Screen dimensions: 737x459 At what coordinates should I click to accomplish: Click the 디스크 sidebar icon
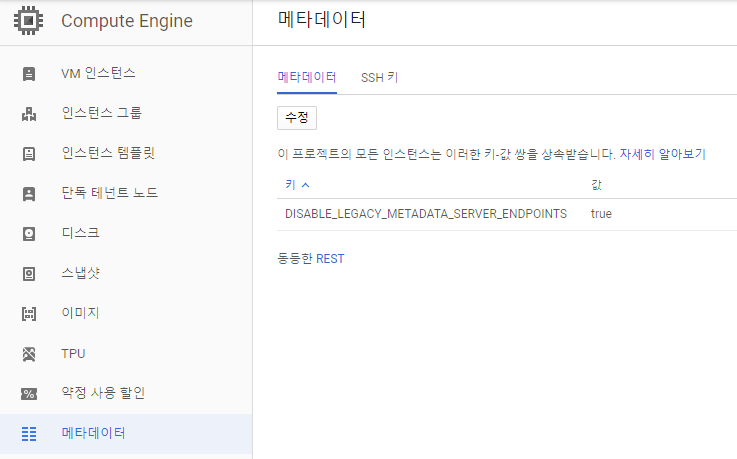click(29, 233)
